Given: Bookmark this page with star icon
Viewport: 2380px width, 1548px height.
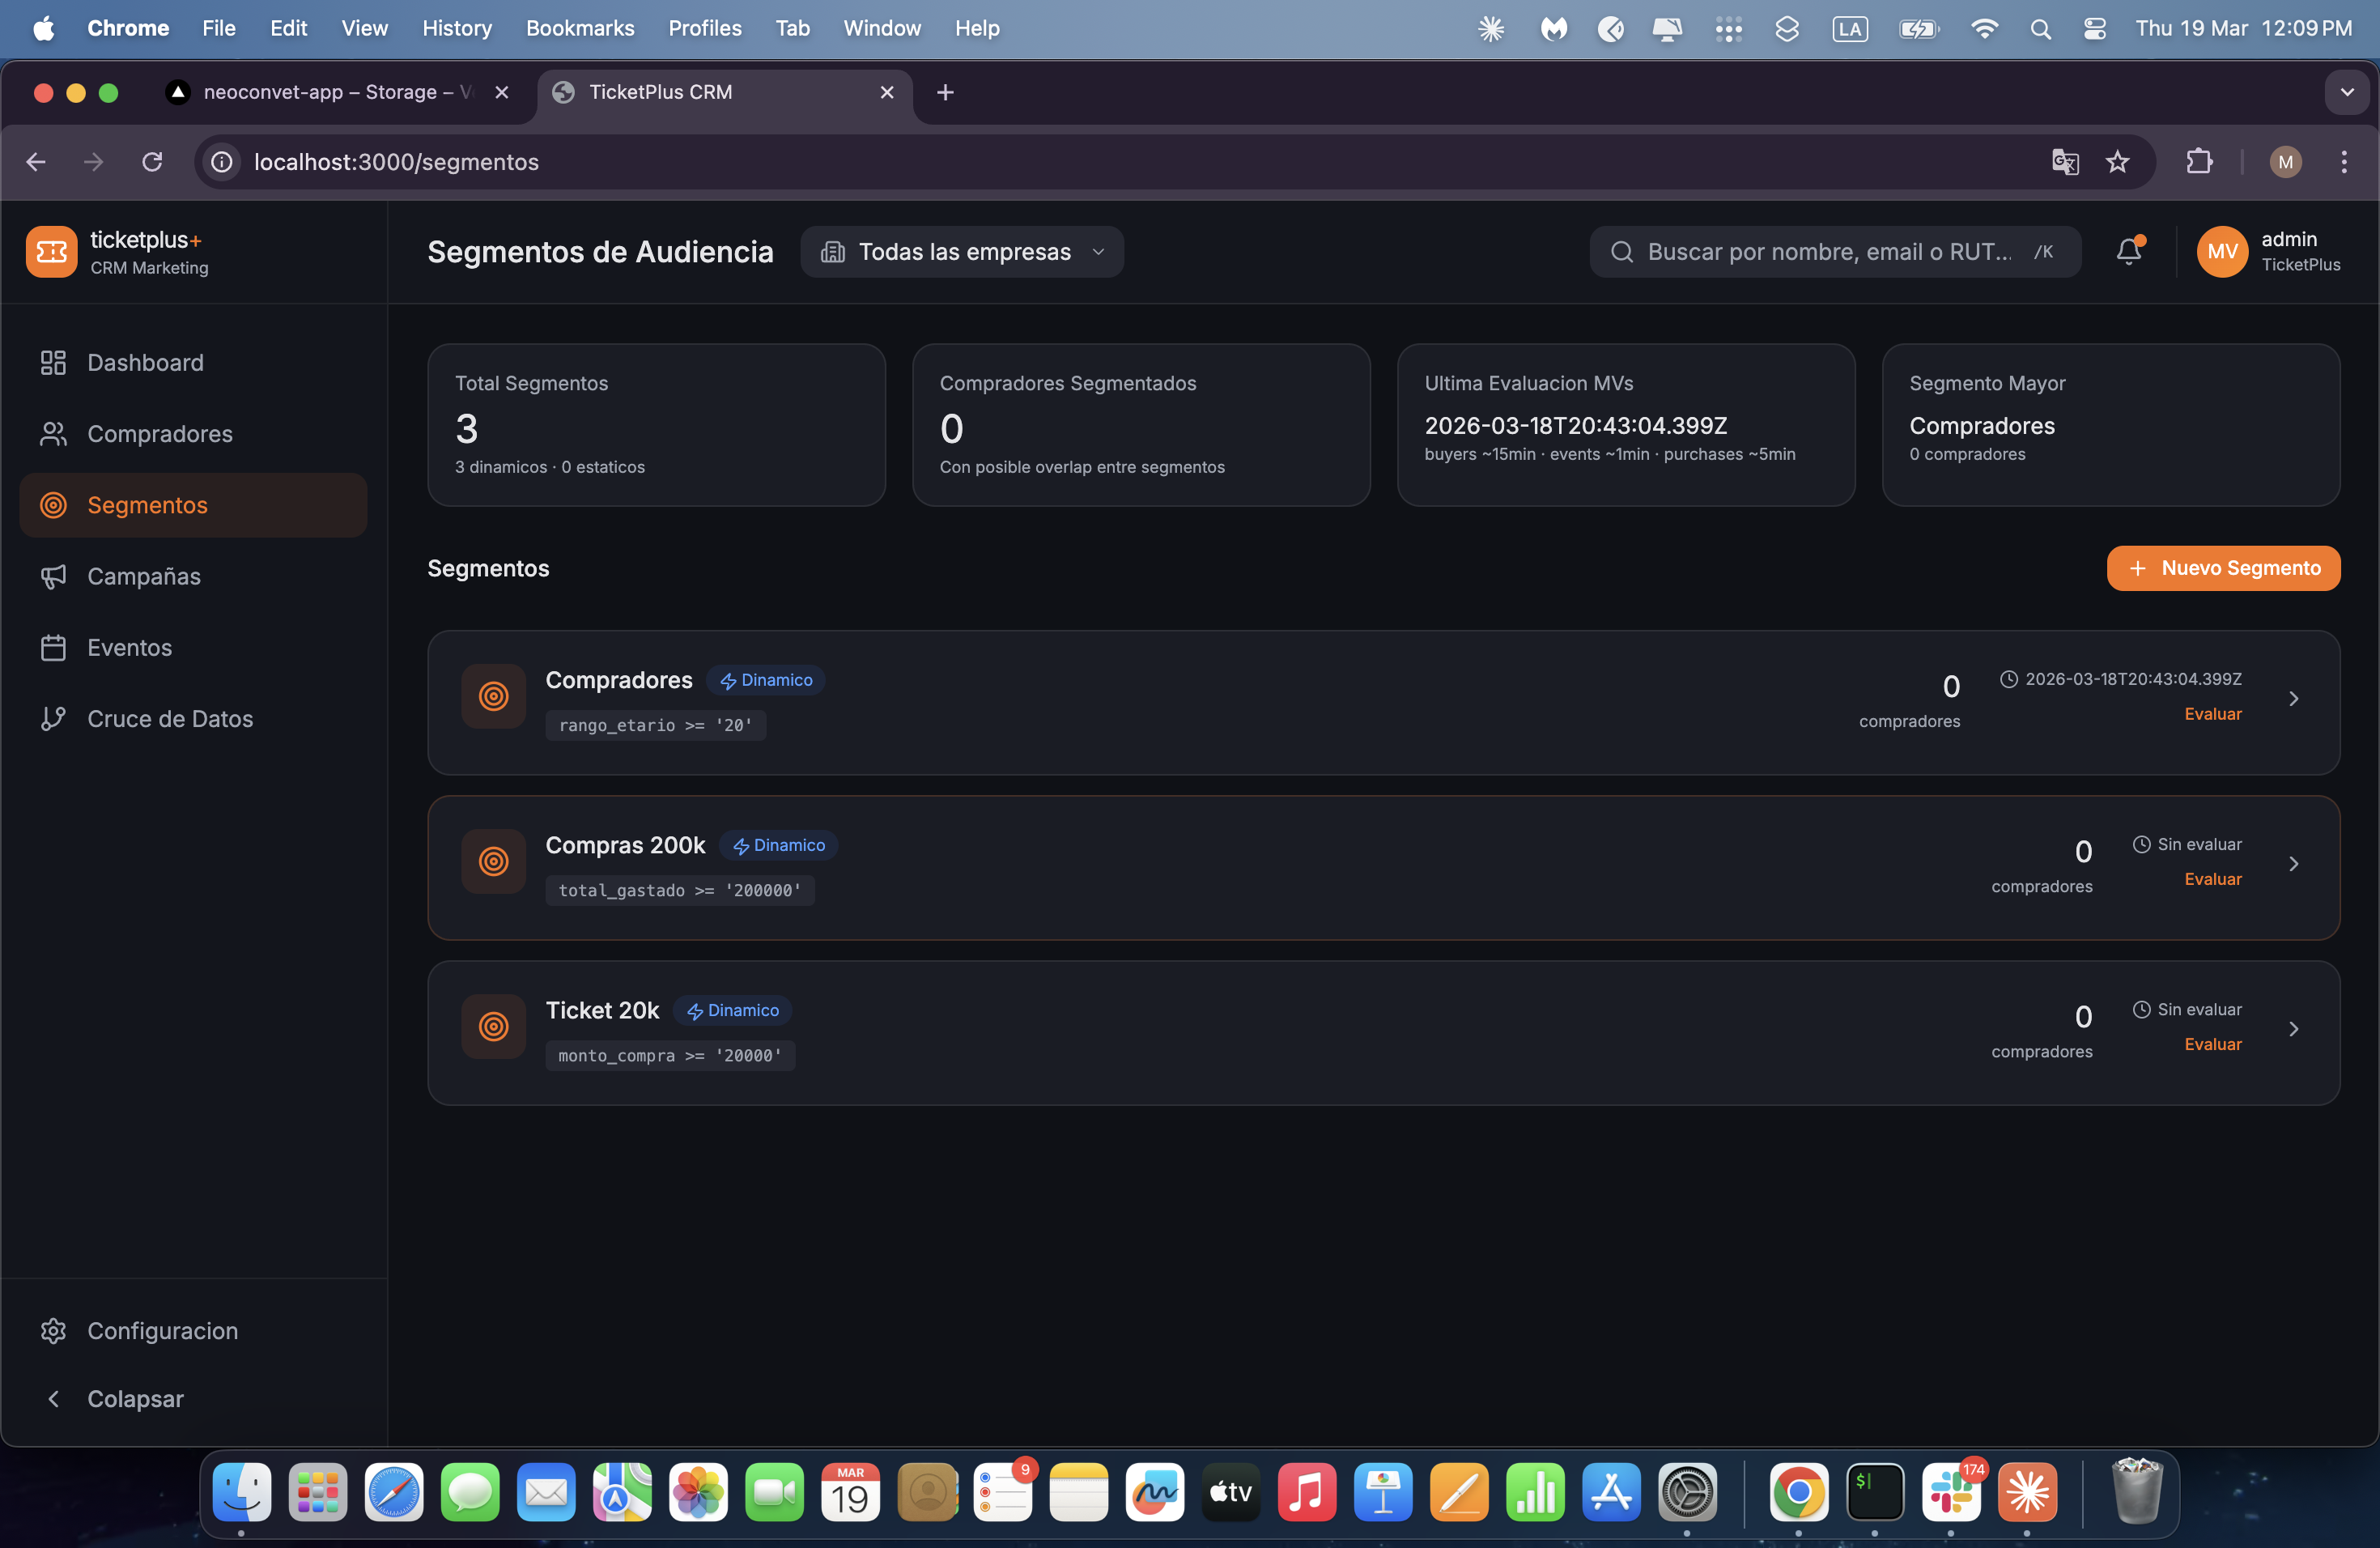Looking at the screenshot, I should (x=2117, y=162).
